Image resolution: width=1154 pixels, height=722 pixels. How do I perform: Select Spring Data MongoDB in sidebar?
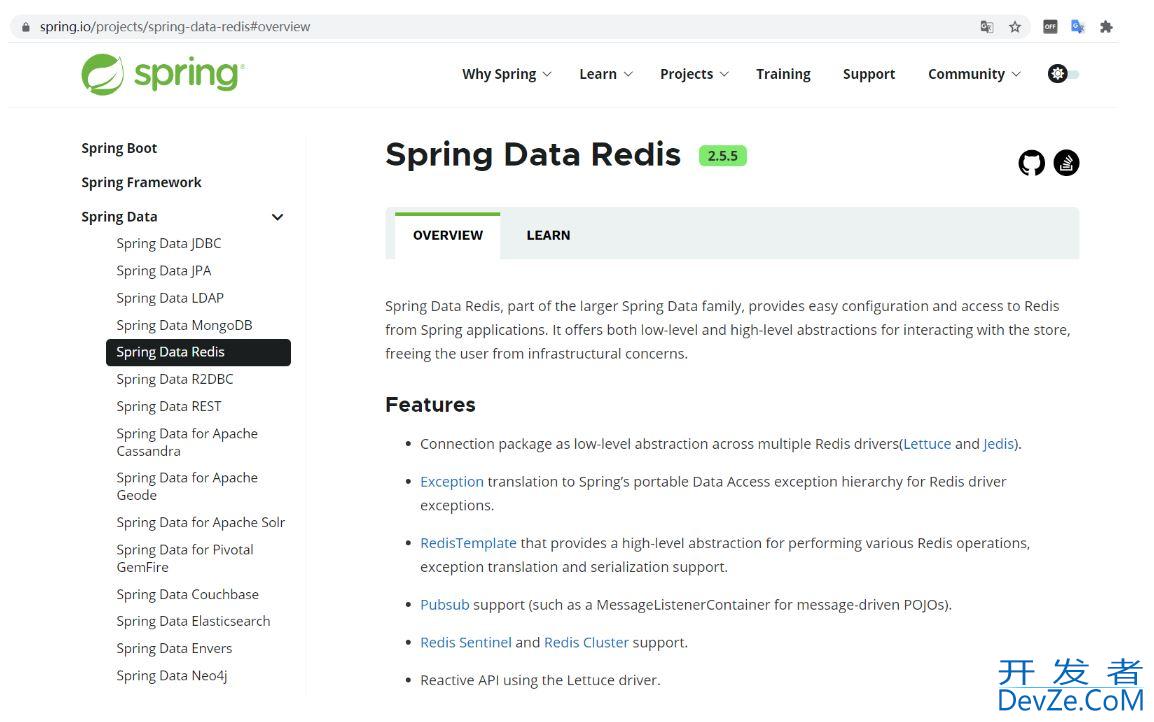[184, 325]
